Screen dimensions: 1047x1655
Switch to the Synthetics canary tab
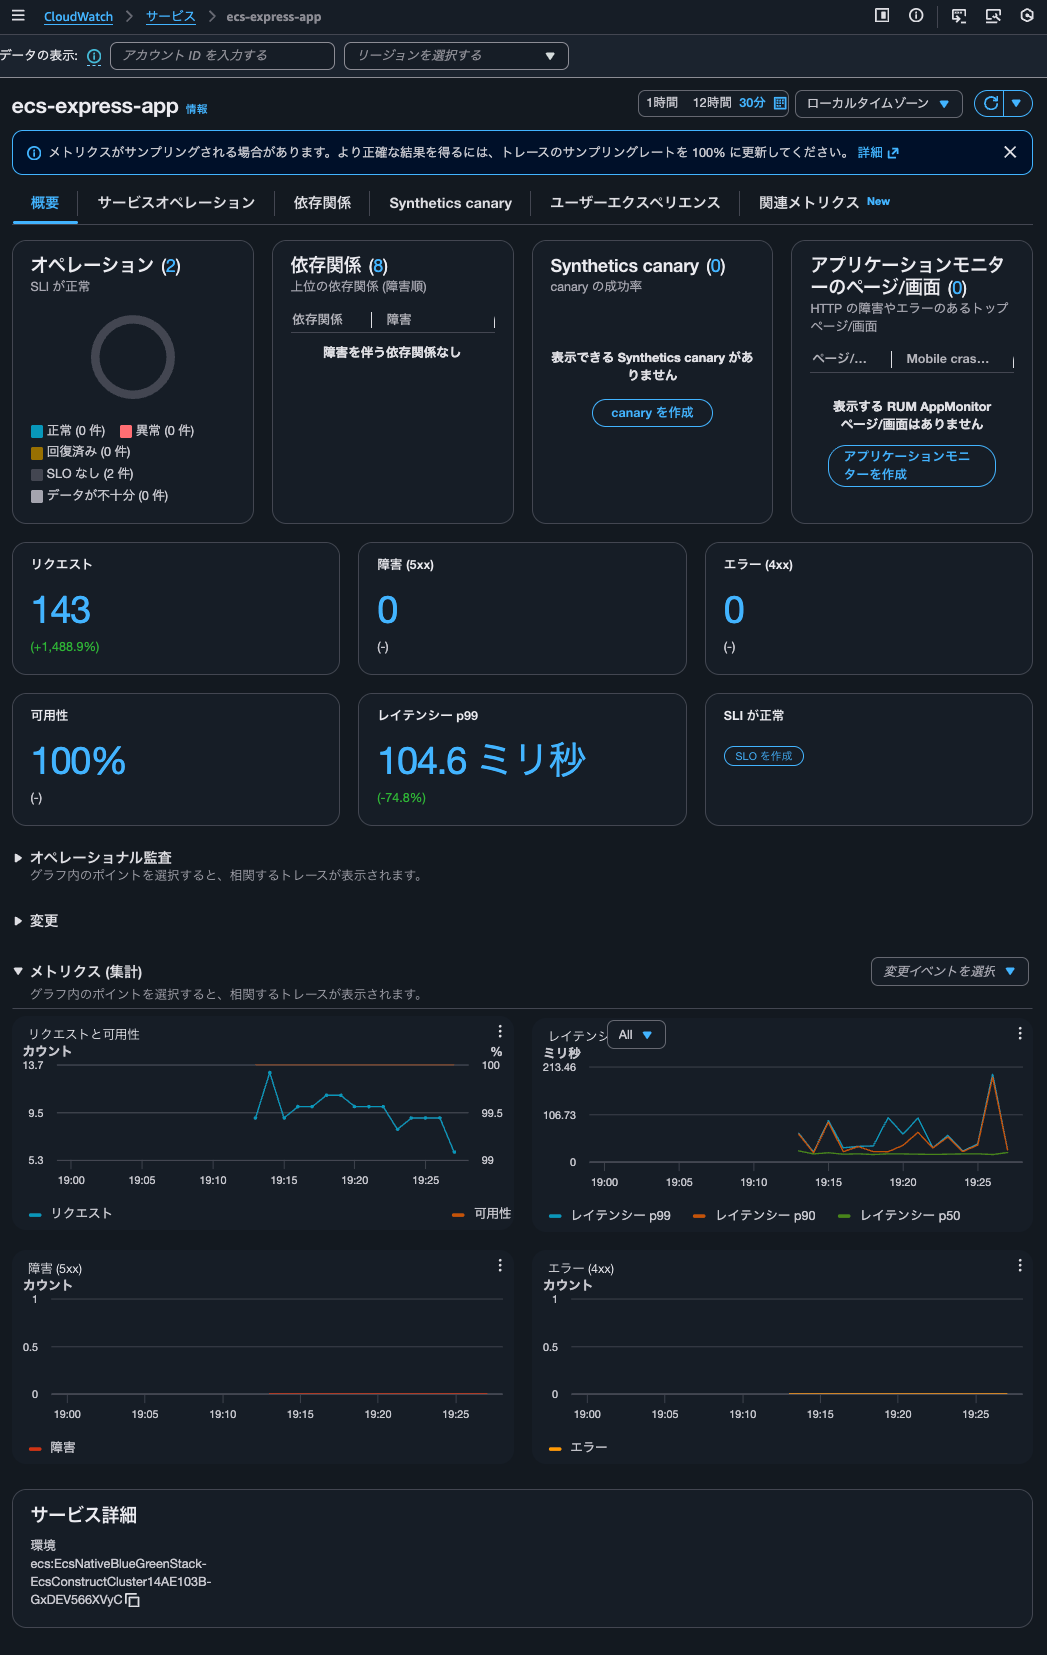[450, 203]
